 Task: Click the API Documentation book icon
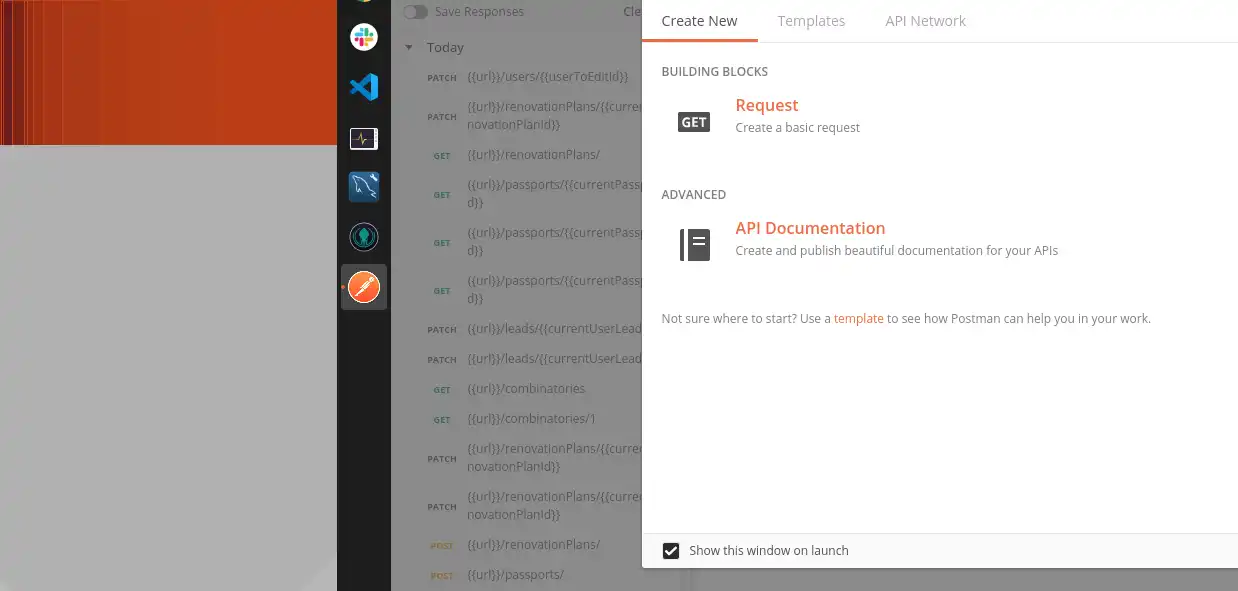click(x=695, y=245)
